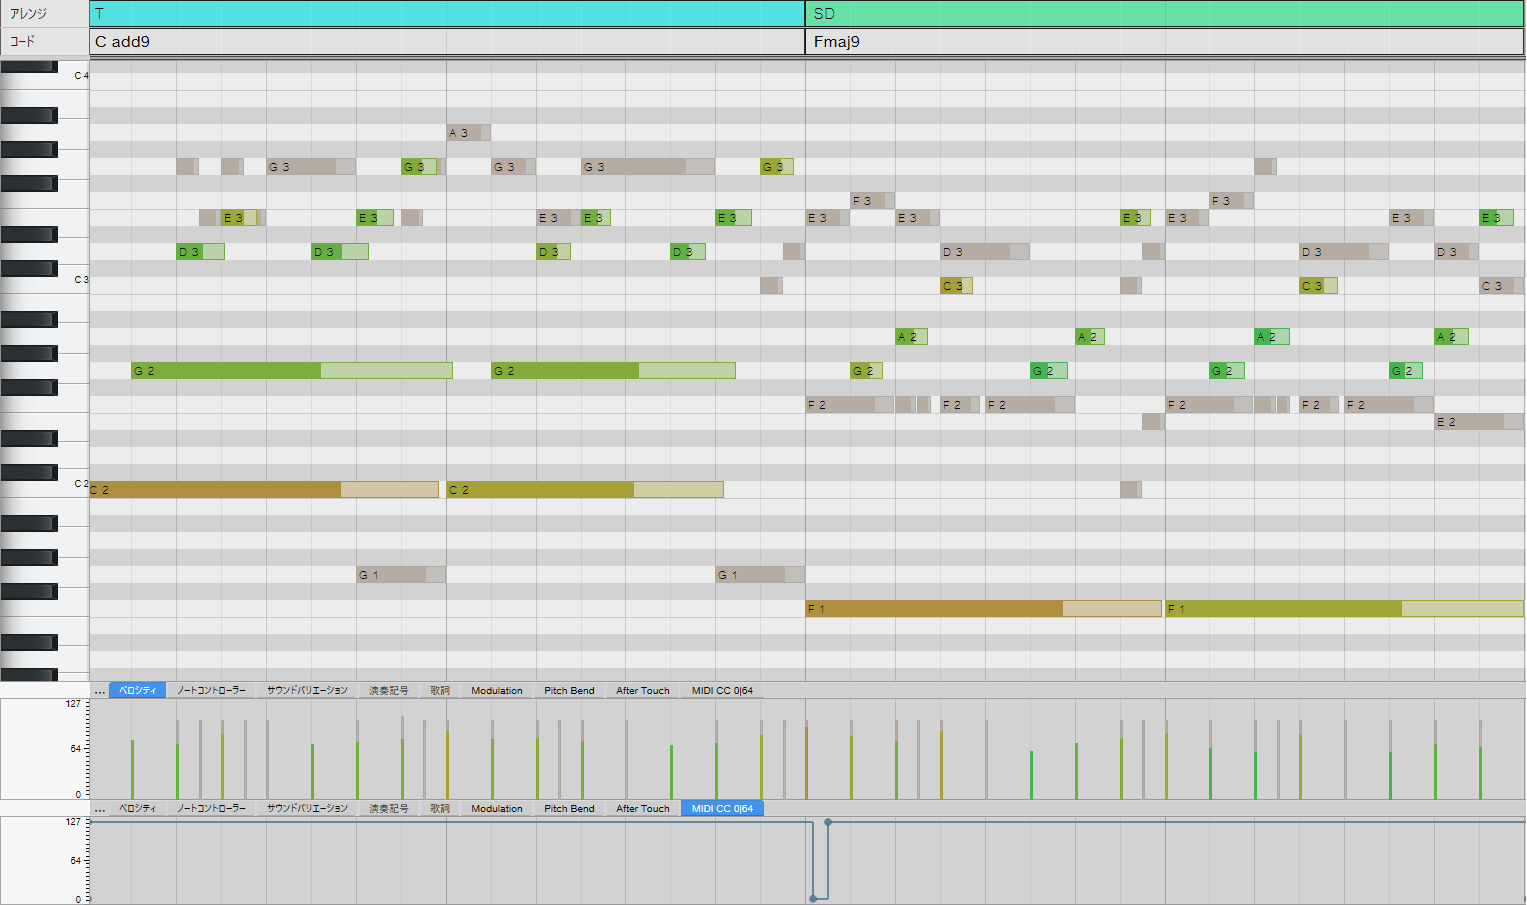Select the A 3 note
The width and height of the screenshot is (1527, 905).
[469, 132]
